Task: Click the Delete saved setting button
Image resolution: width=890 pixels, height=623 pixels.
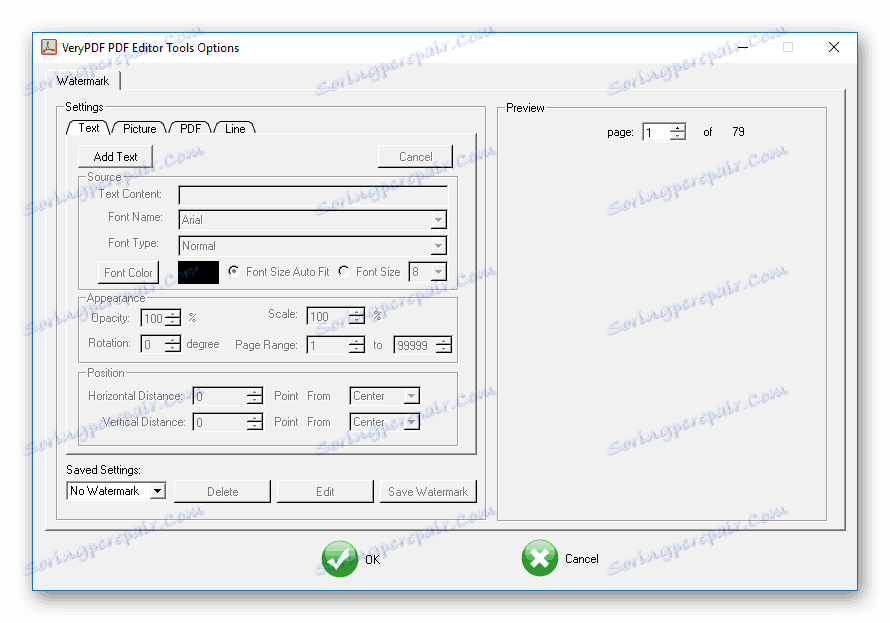Action: coord(222,491)
